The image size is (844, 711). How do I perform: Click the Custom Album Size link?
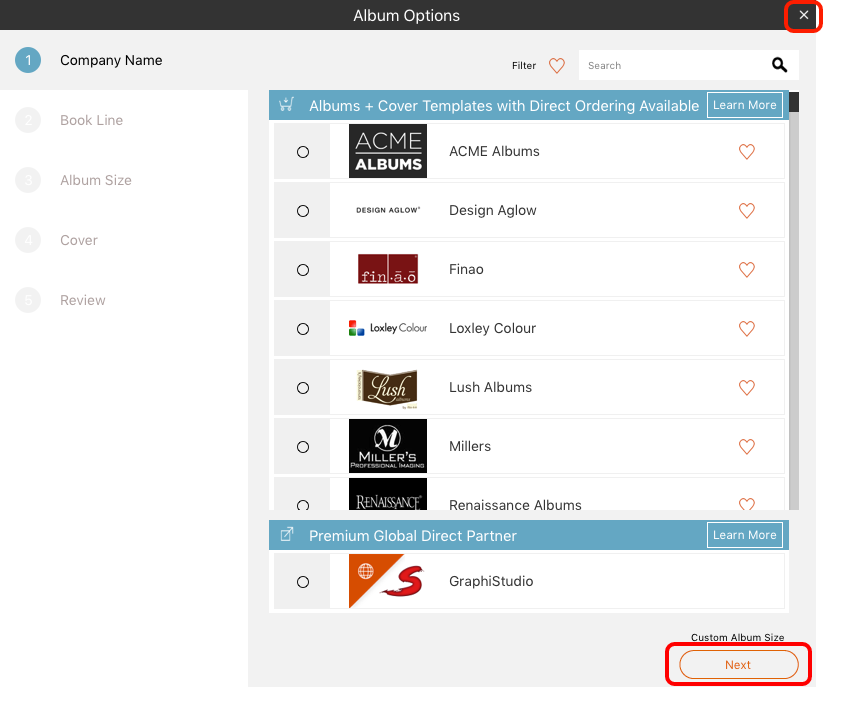737,637
